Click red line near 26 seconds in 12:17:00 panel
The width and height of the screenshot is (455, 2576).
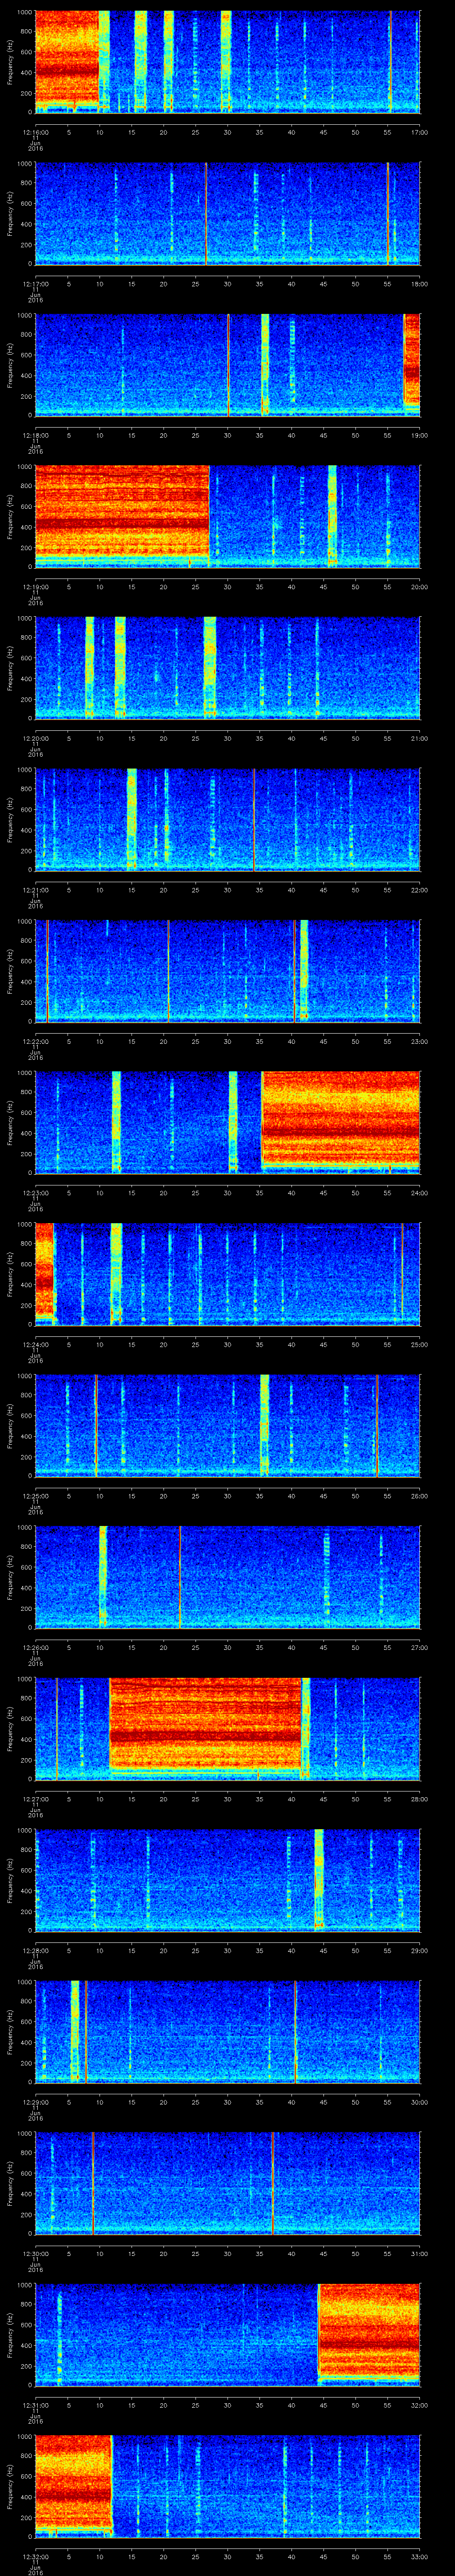click(206, 213)
